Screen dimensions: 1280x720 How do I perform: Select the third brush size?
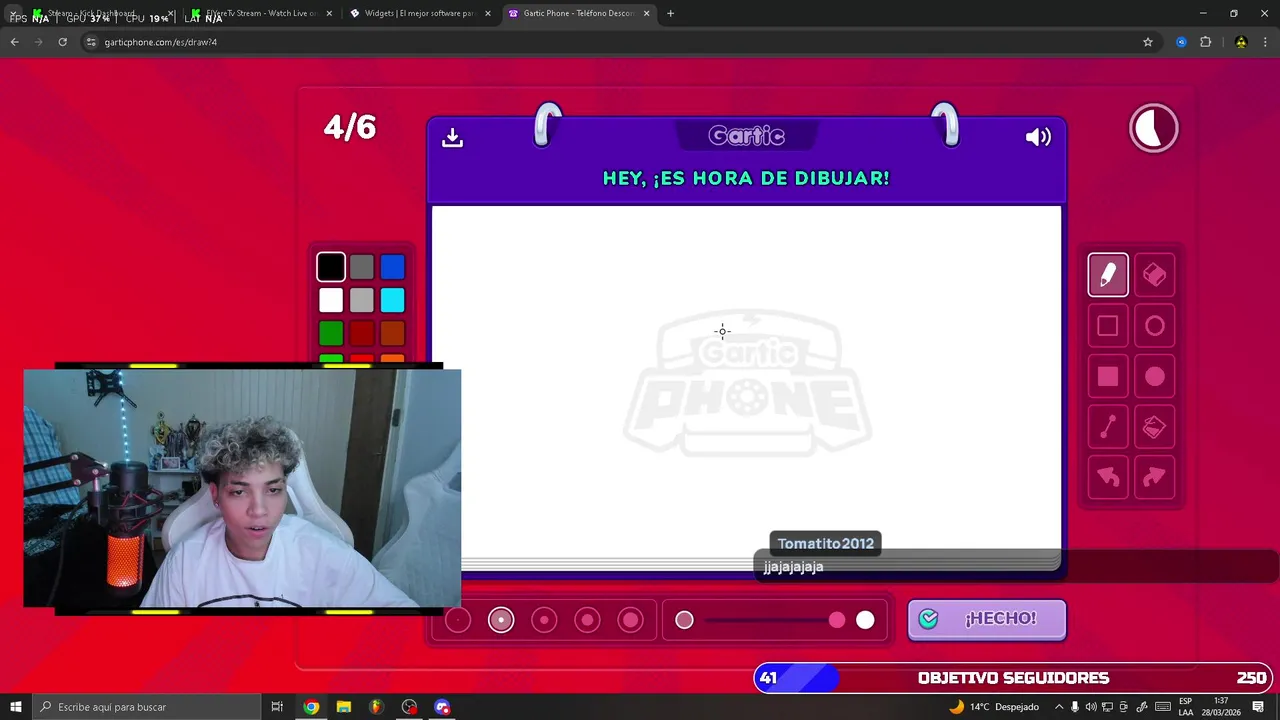[544, 620]
